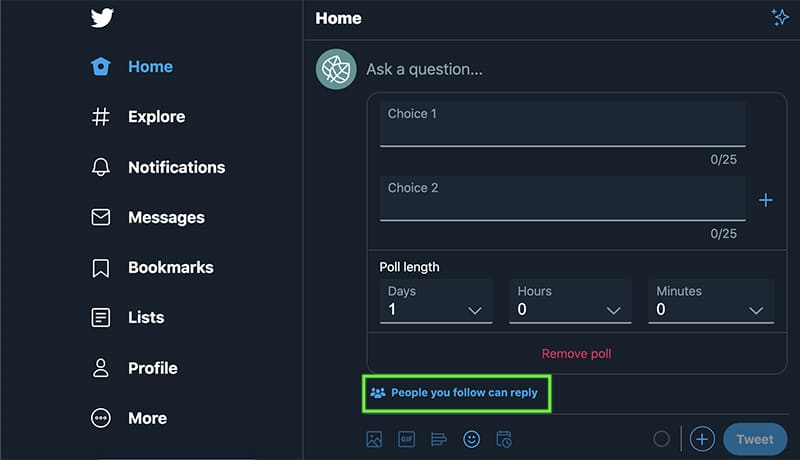
Task: Open Notifications from the sidebar
Action: pyautogui.click(x=176, y=167)
